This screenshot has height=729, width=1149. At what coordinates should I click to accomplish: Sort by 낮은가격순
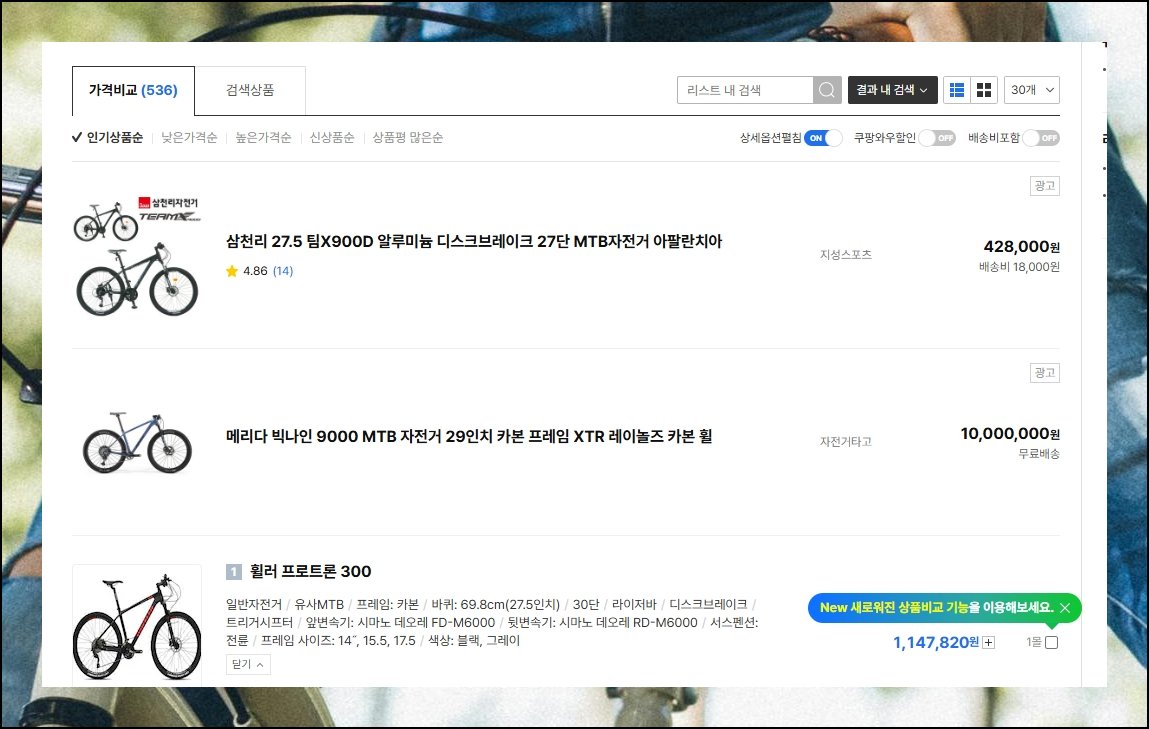(x=189, y=138)
